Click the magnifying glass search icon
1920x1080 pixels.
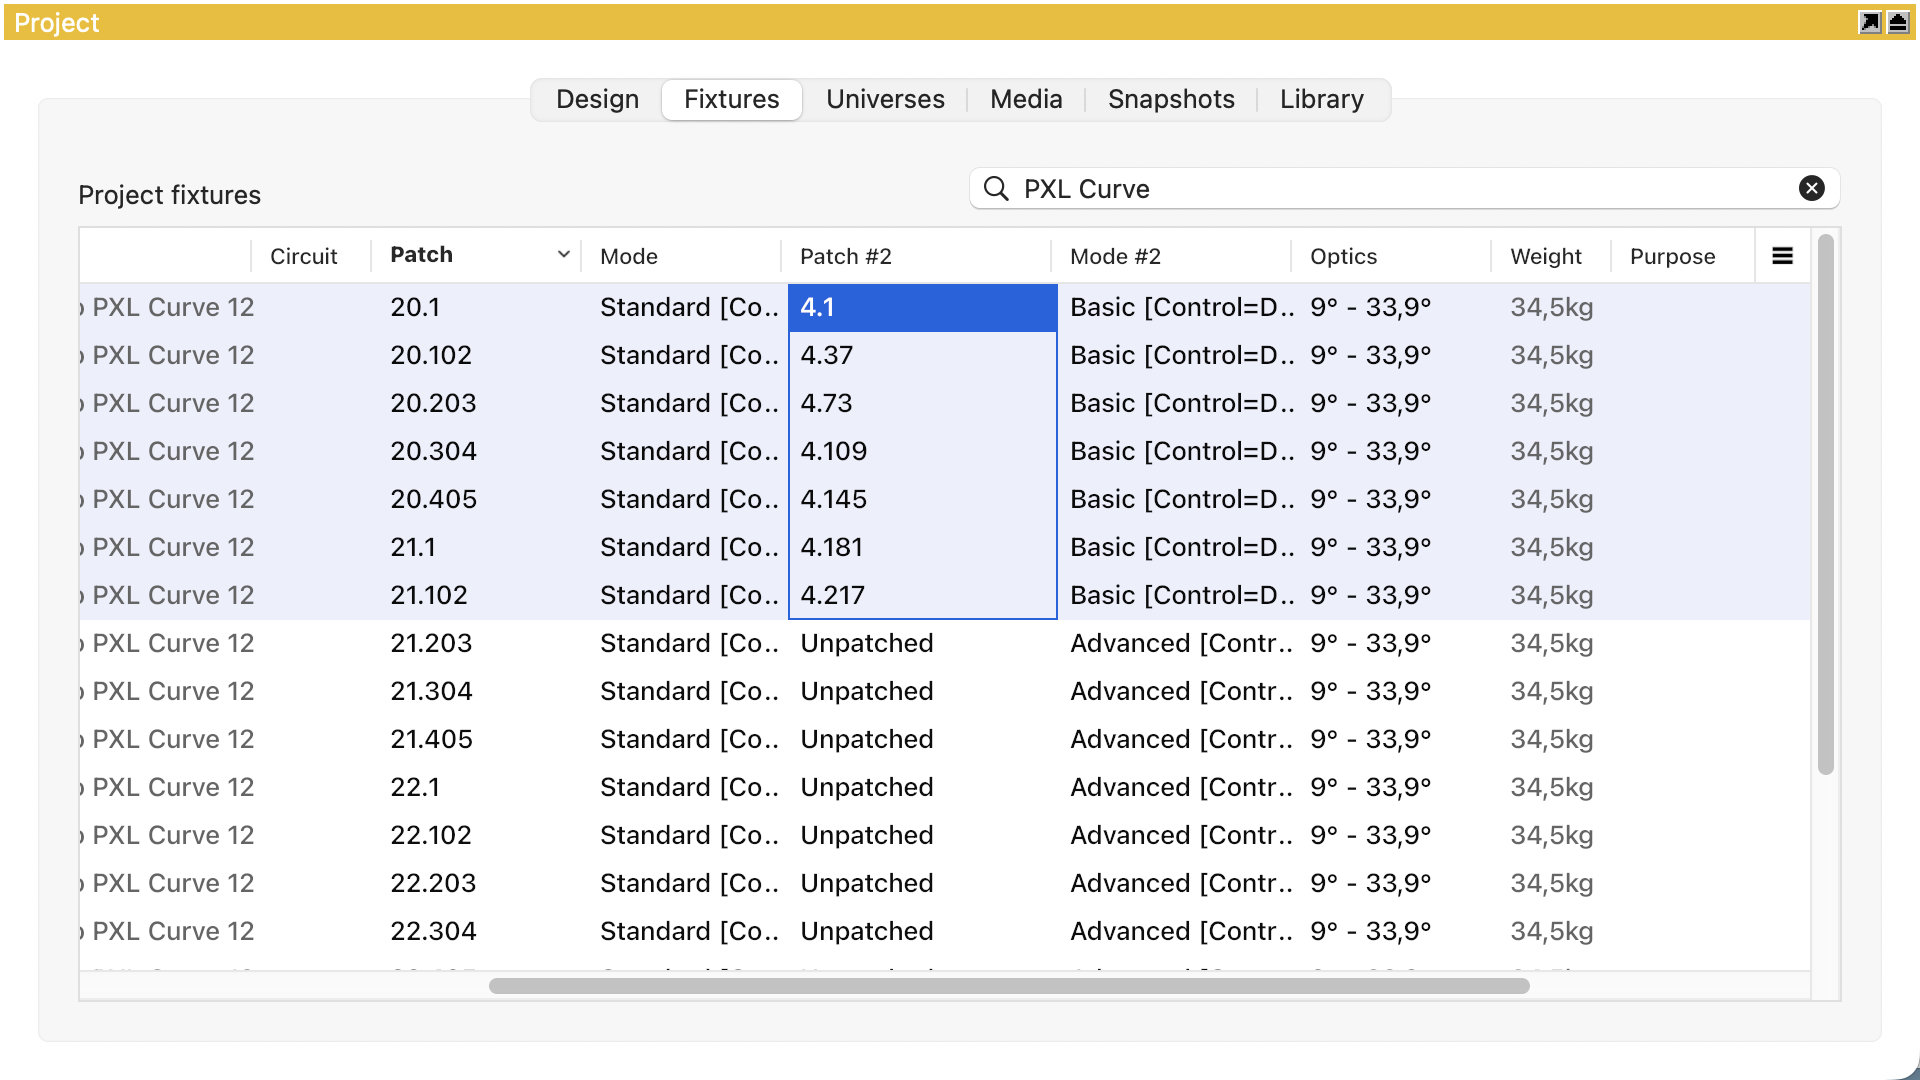[x=996, y=188]
